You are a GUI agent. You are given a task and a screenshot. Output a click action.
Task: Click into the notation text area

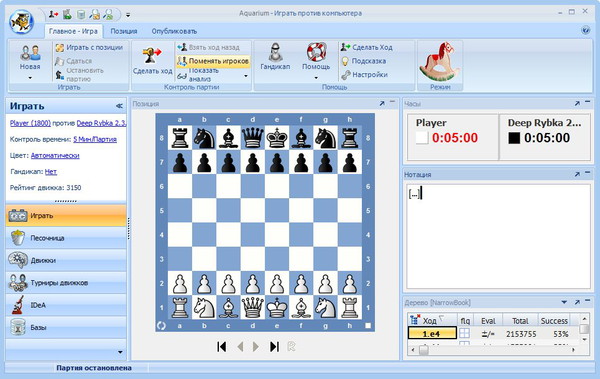coord(498,237)
